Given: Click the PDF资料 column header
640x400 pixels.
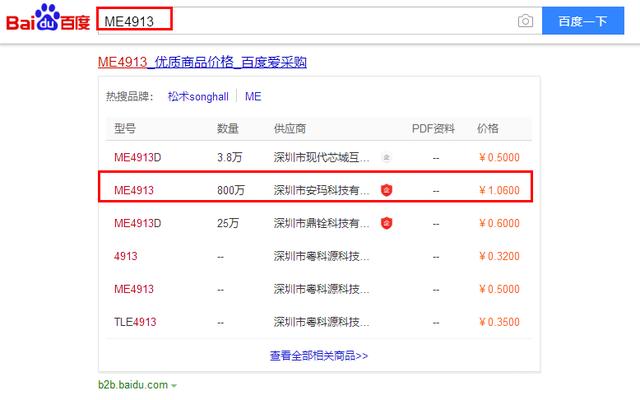Looking at the screenshot, I should (x=433, y=129).
